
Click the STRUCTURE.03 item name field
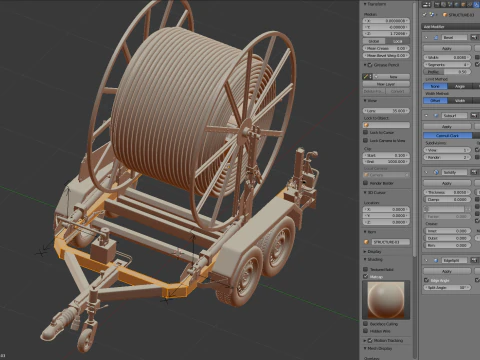click(x=390, y=242)
